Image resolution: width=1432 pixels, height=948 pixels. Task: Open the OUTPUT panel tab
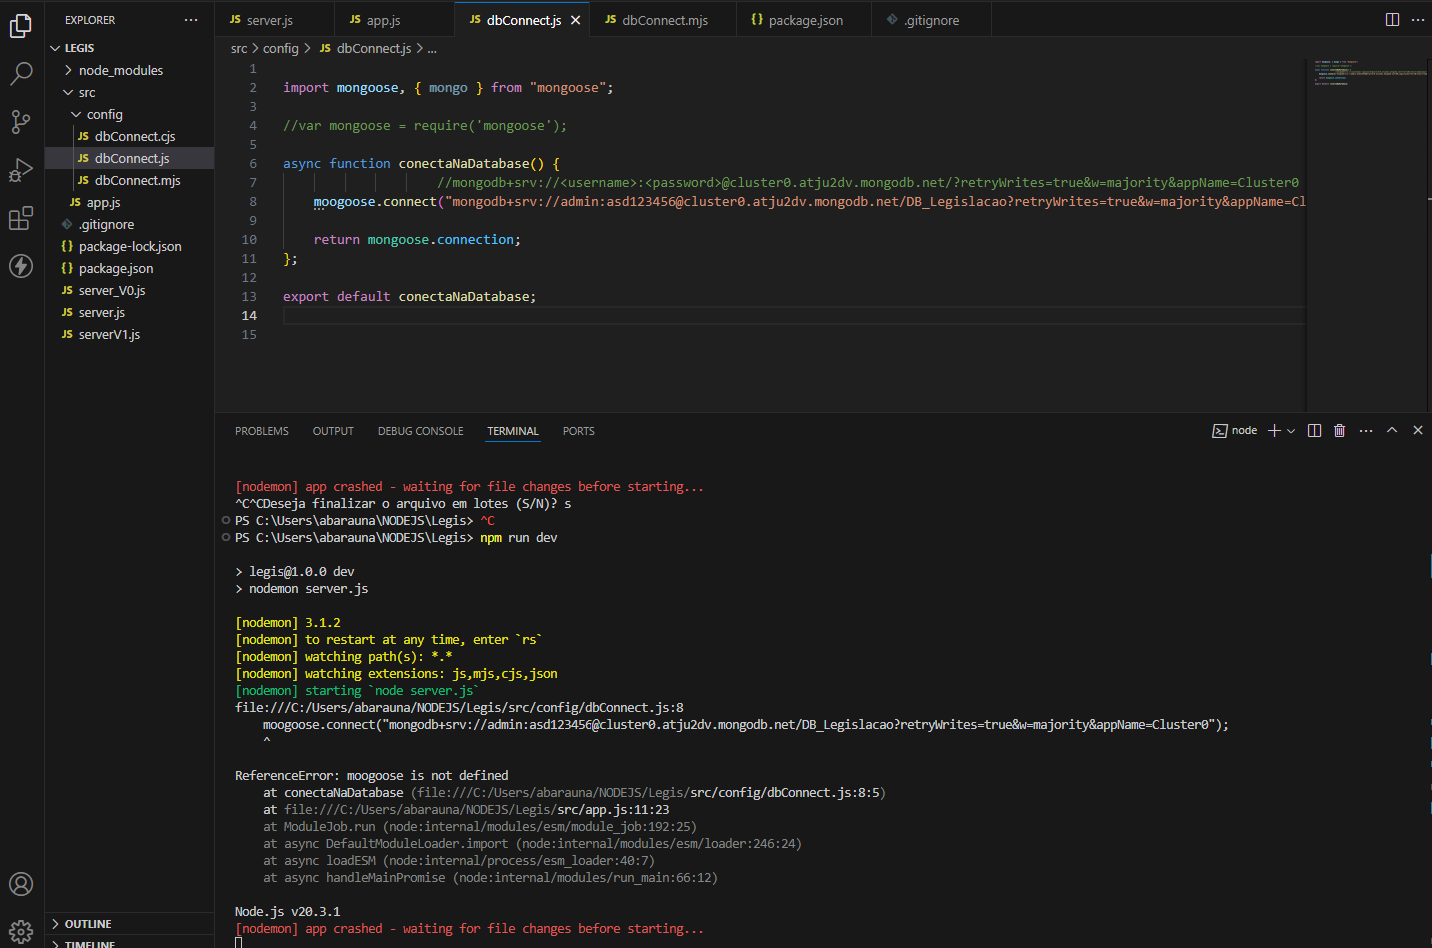pos(333,431)
